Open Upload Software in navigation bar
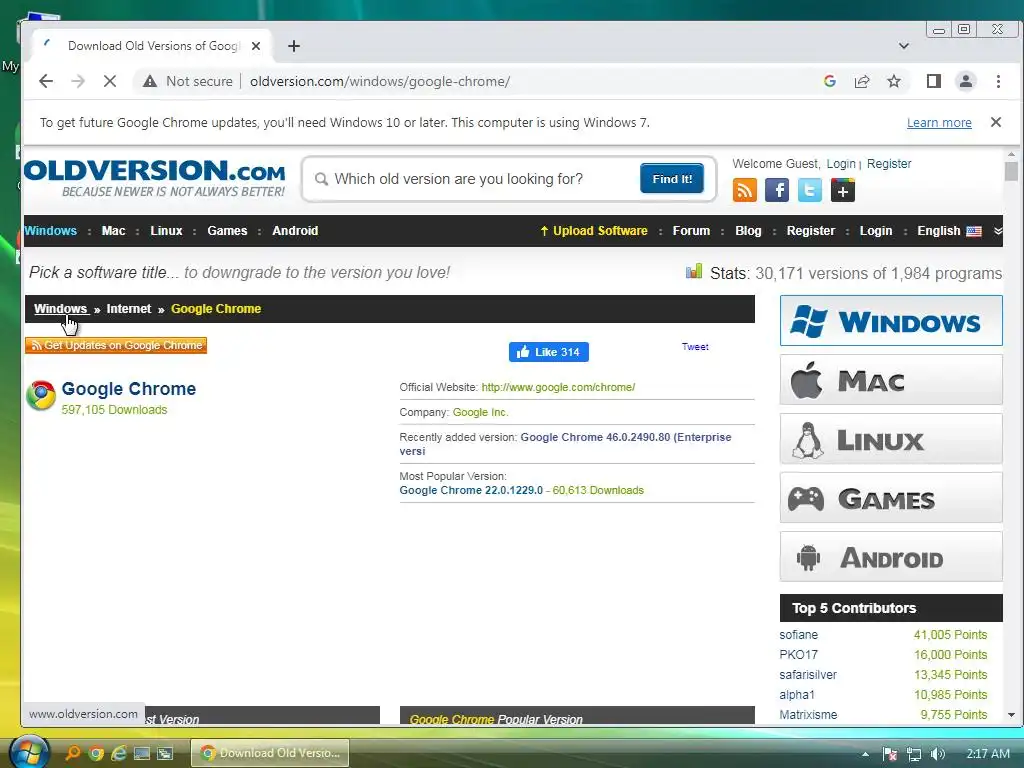 [594, 231]
